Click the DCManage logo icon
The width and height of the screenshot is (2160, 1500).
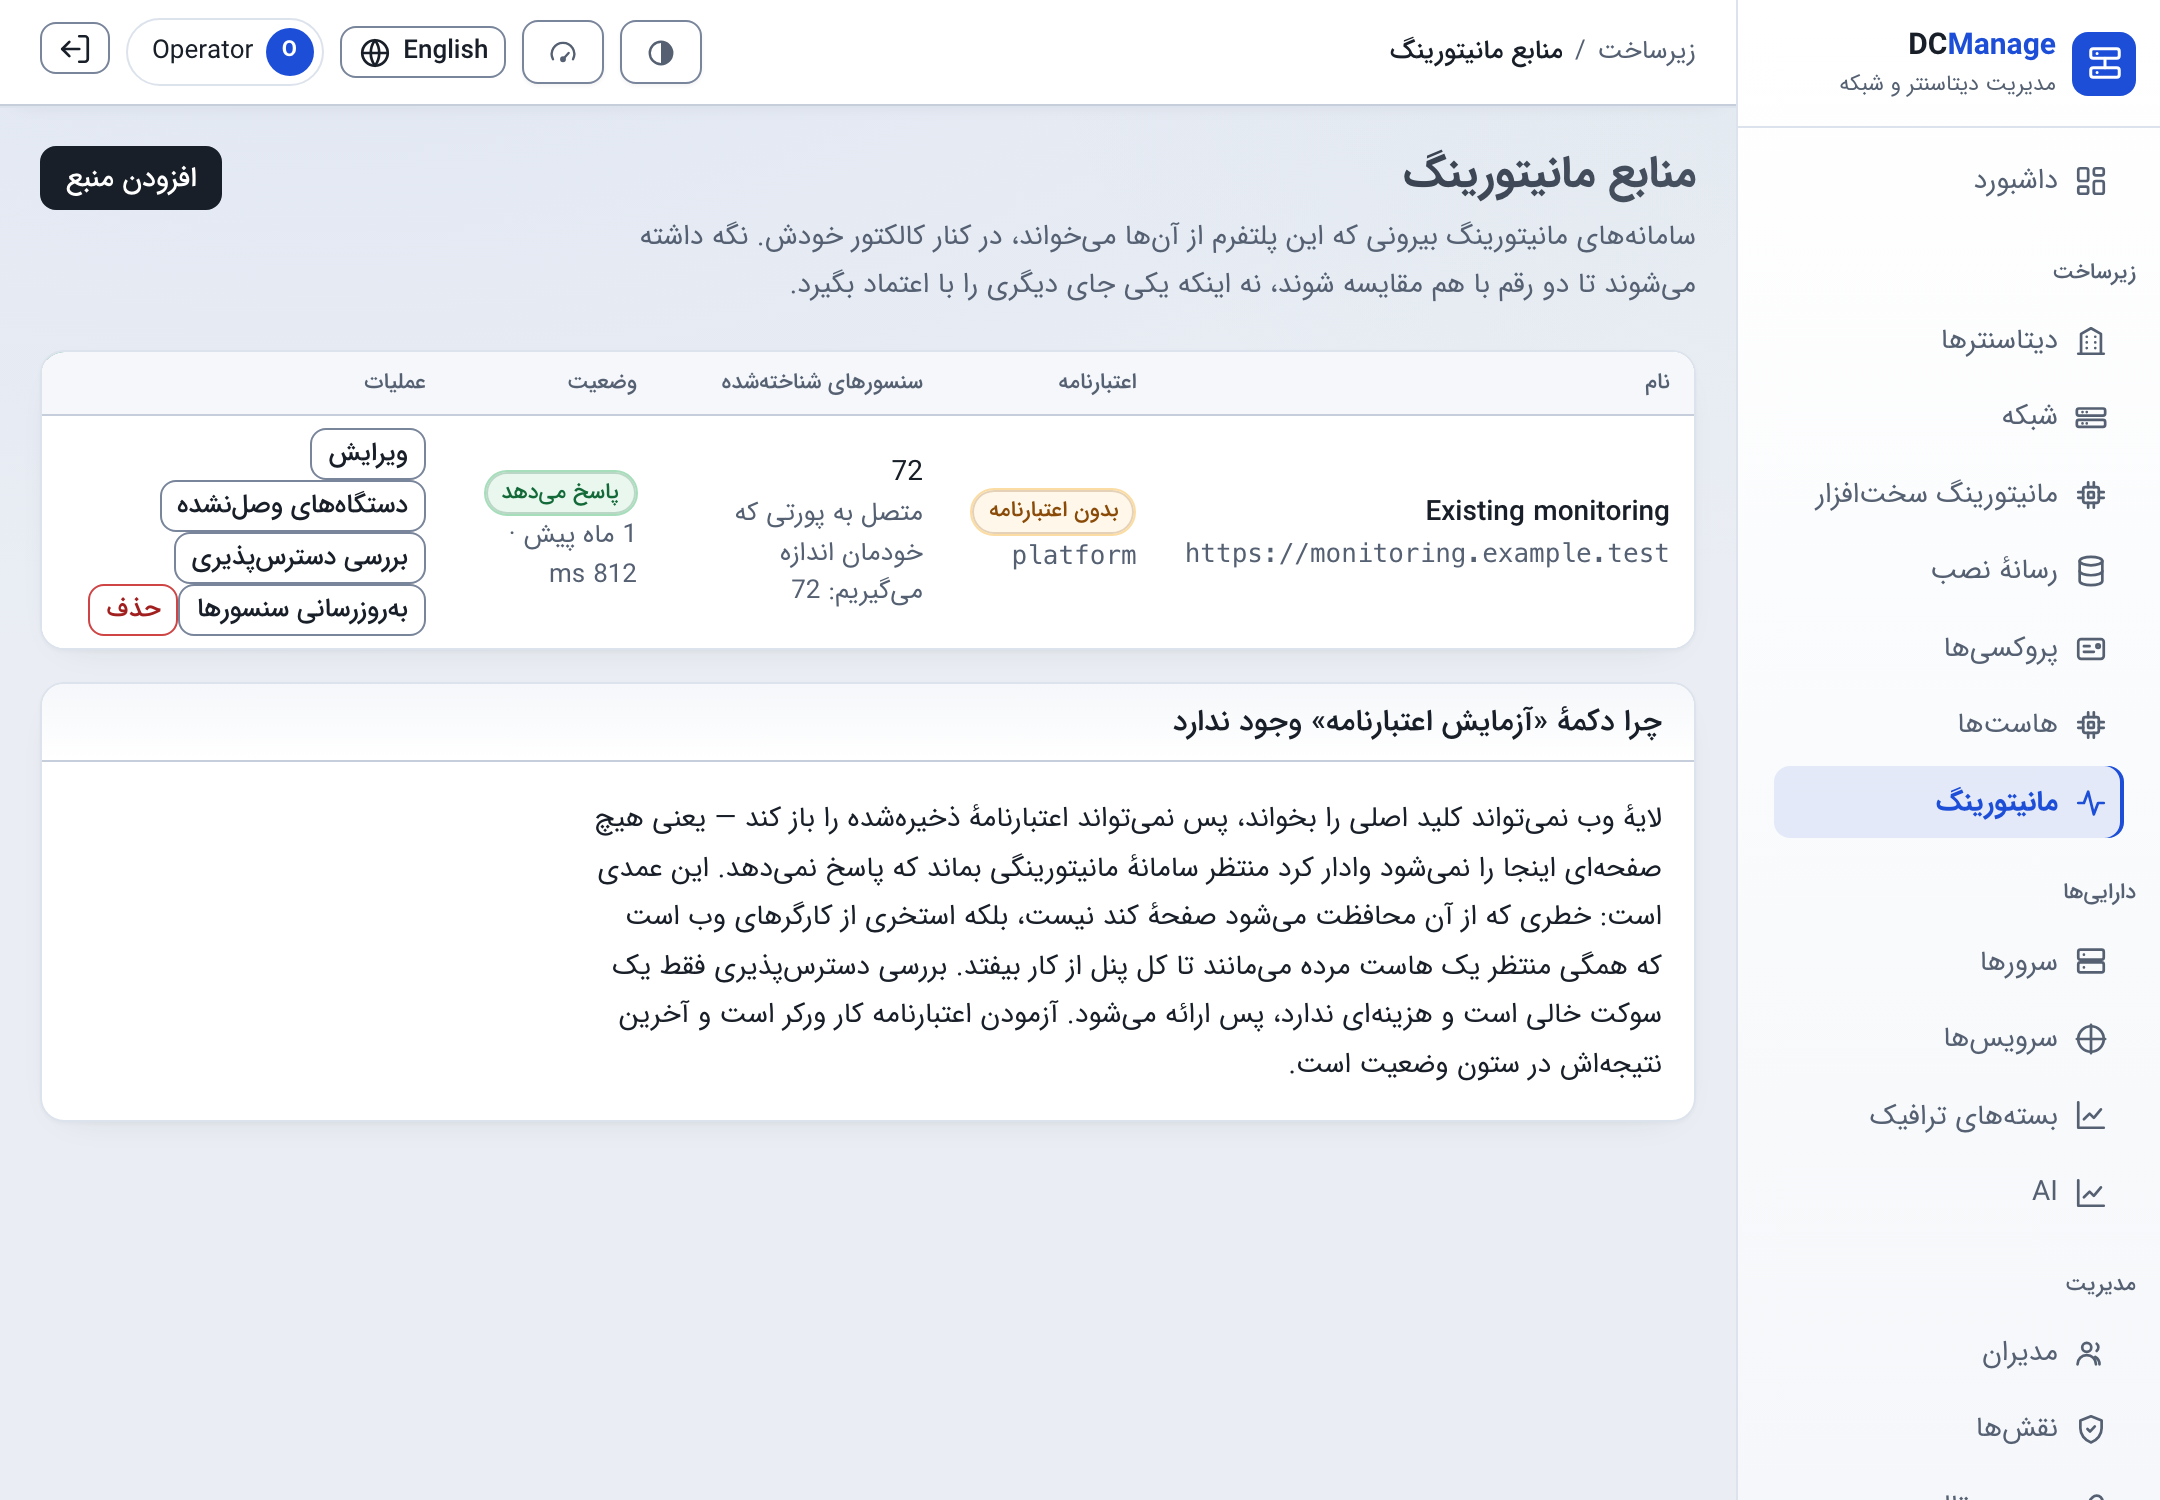point(2103,64)
